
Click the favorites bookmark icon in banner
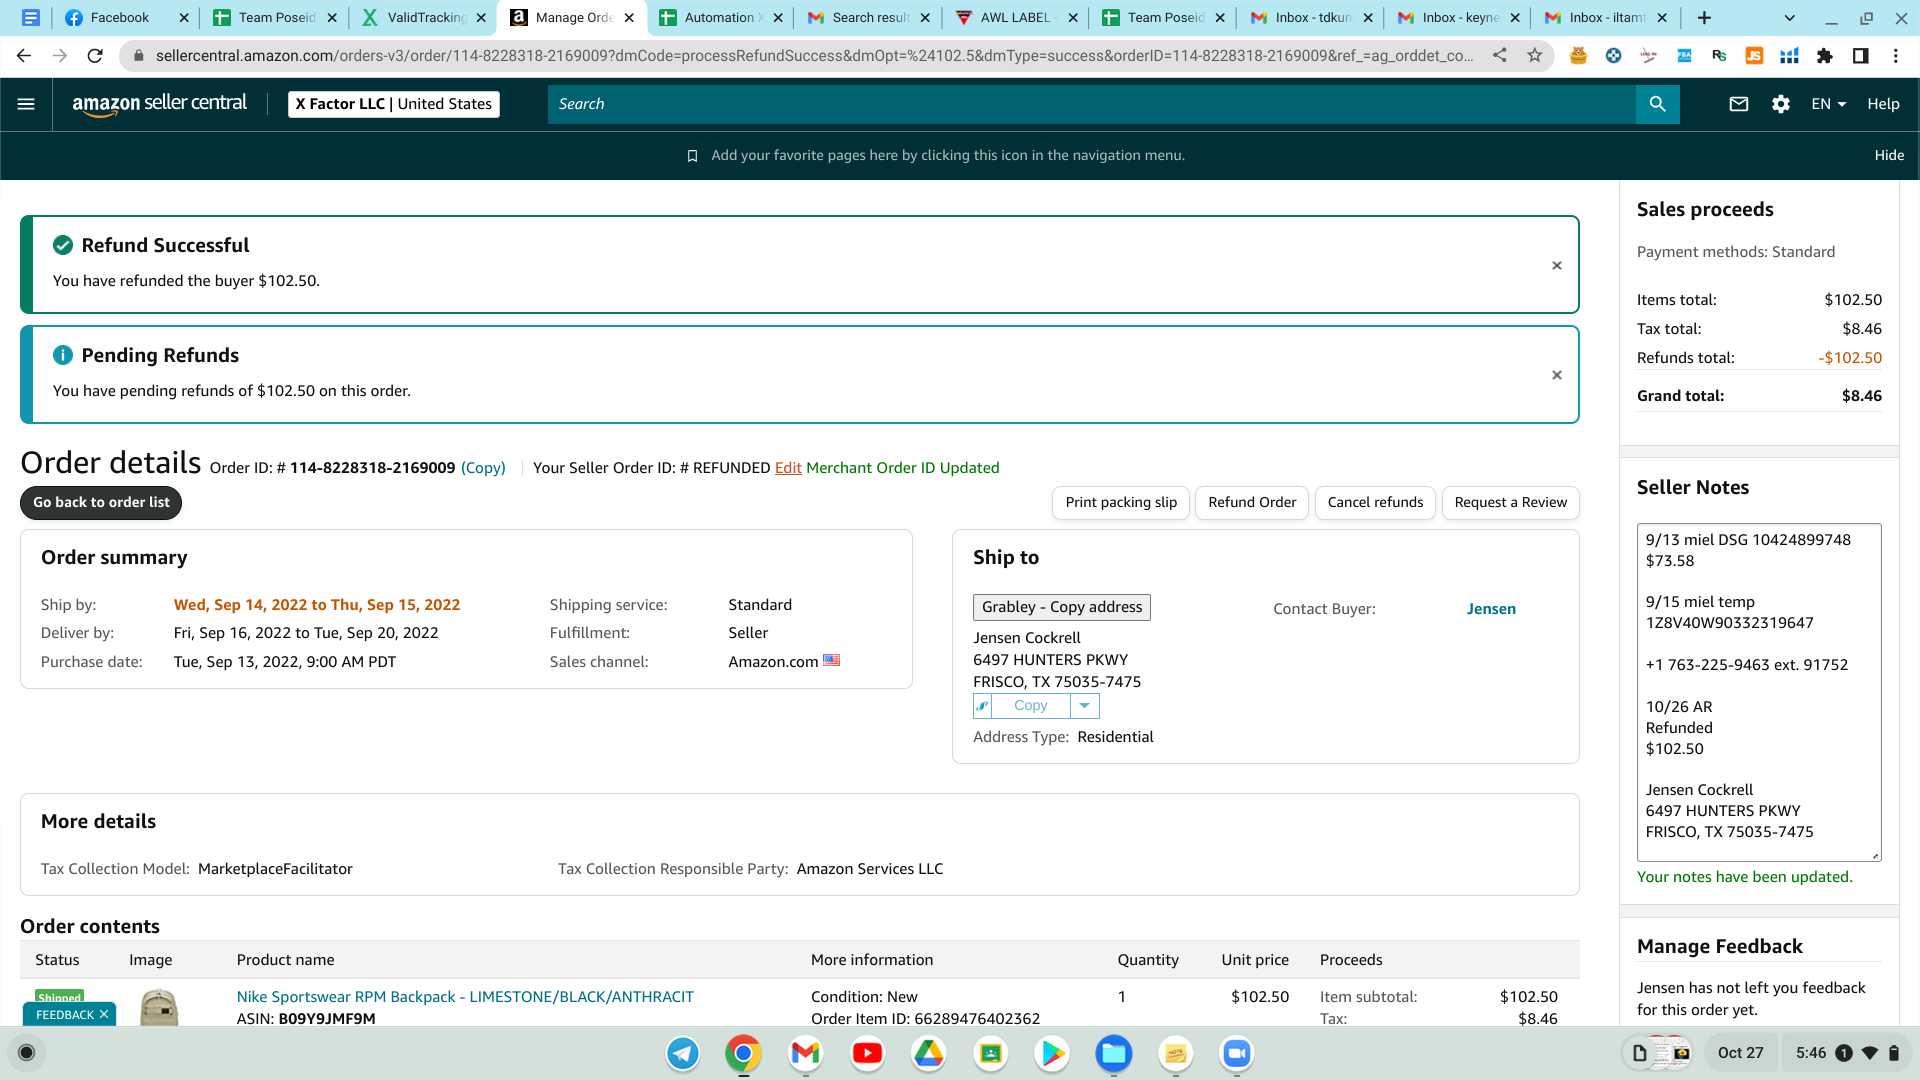coord(692,156)
